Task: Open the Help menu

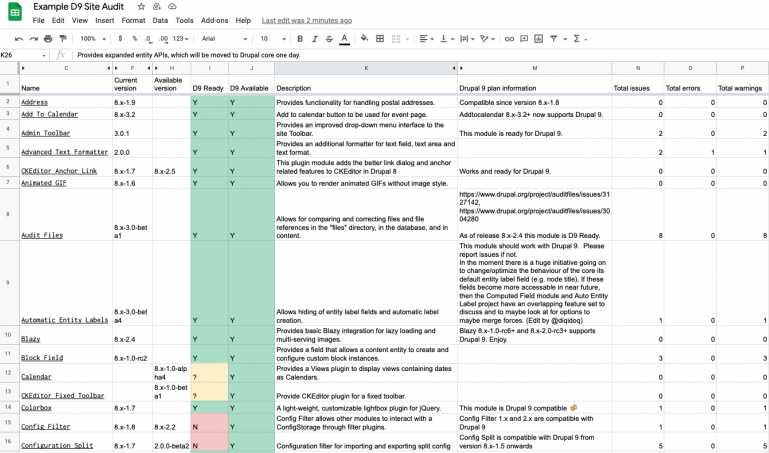Action: [243, 21]
